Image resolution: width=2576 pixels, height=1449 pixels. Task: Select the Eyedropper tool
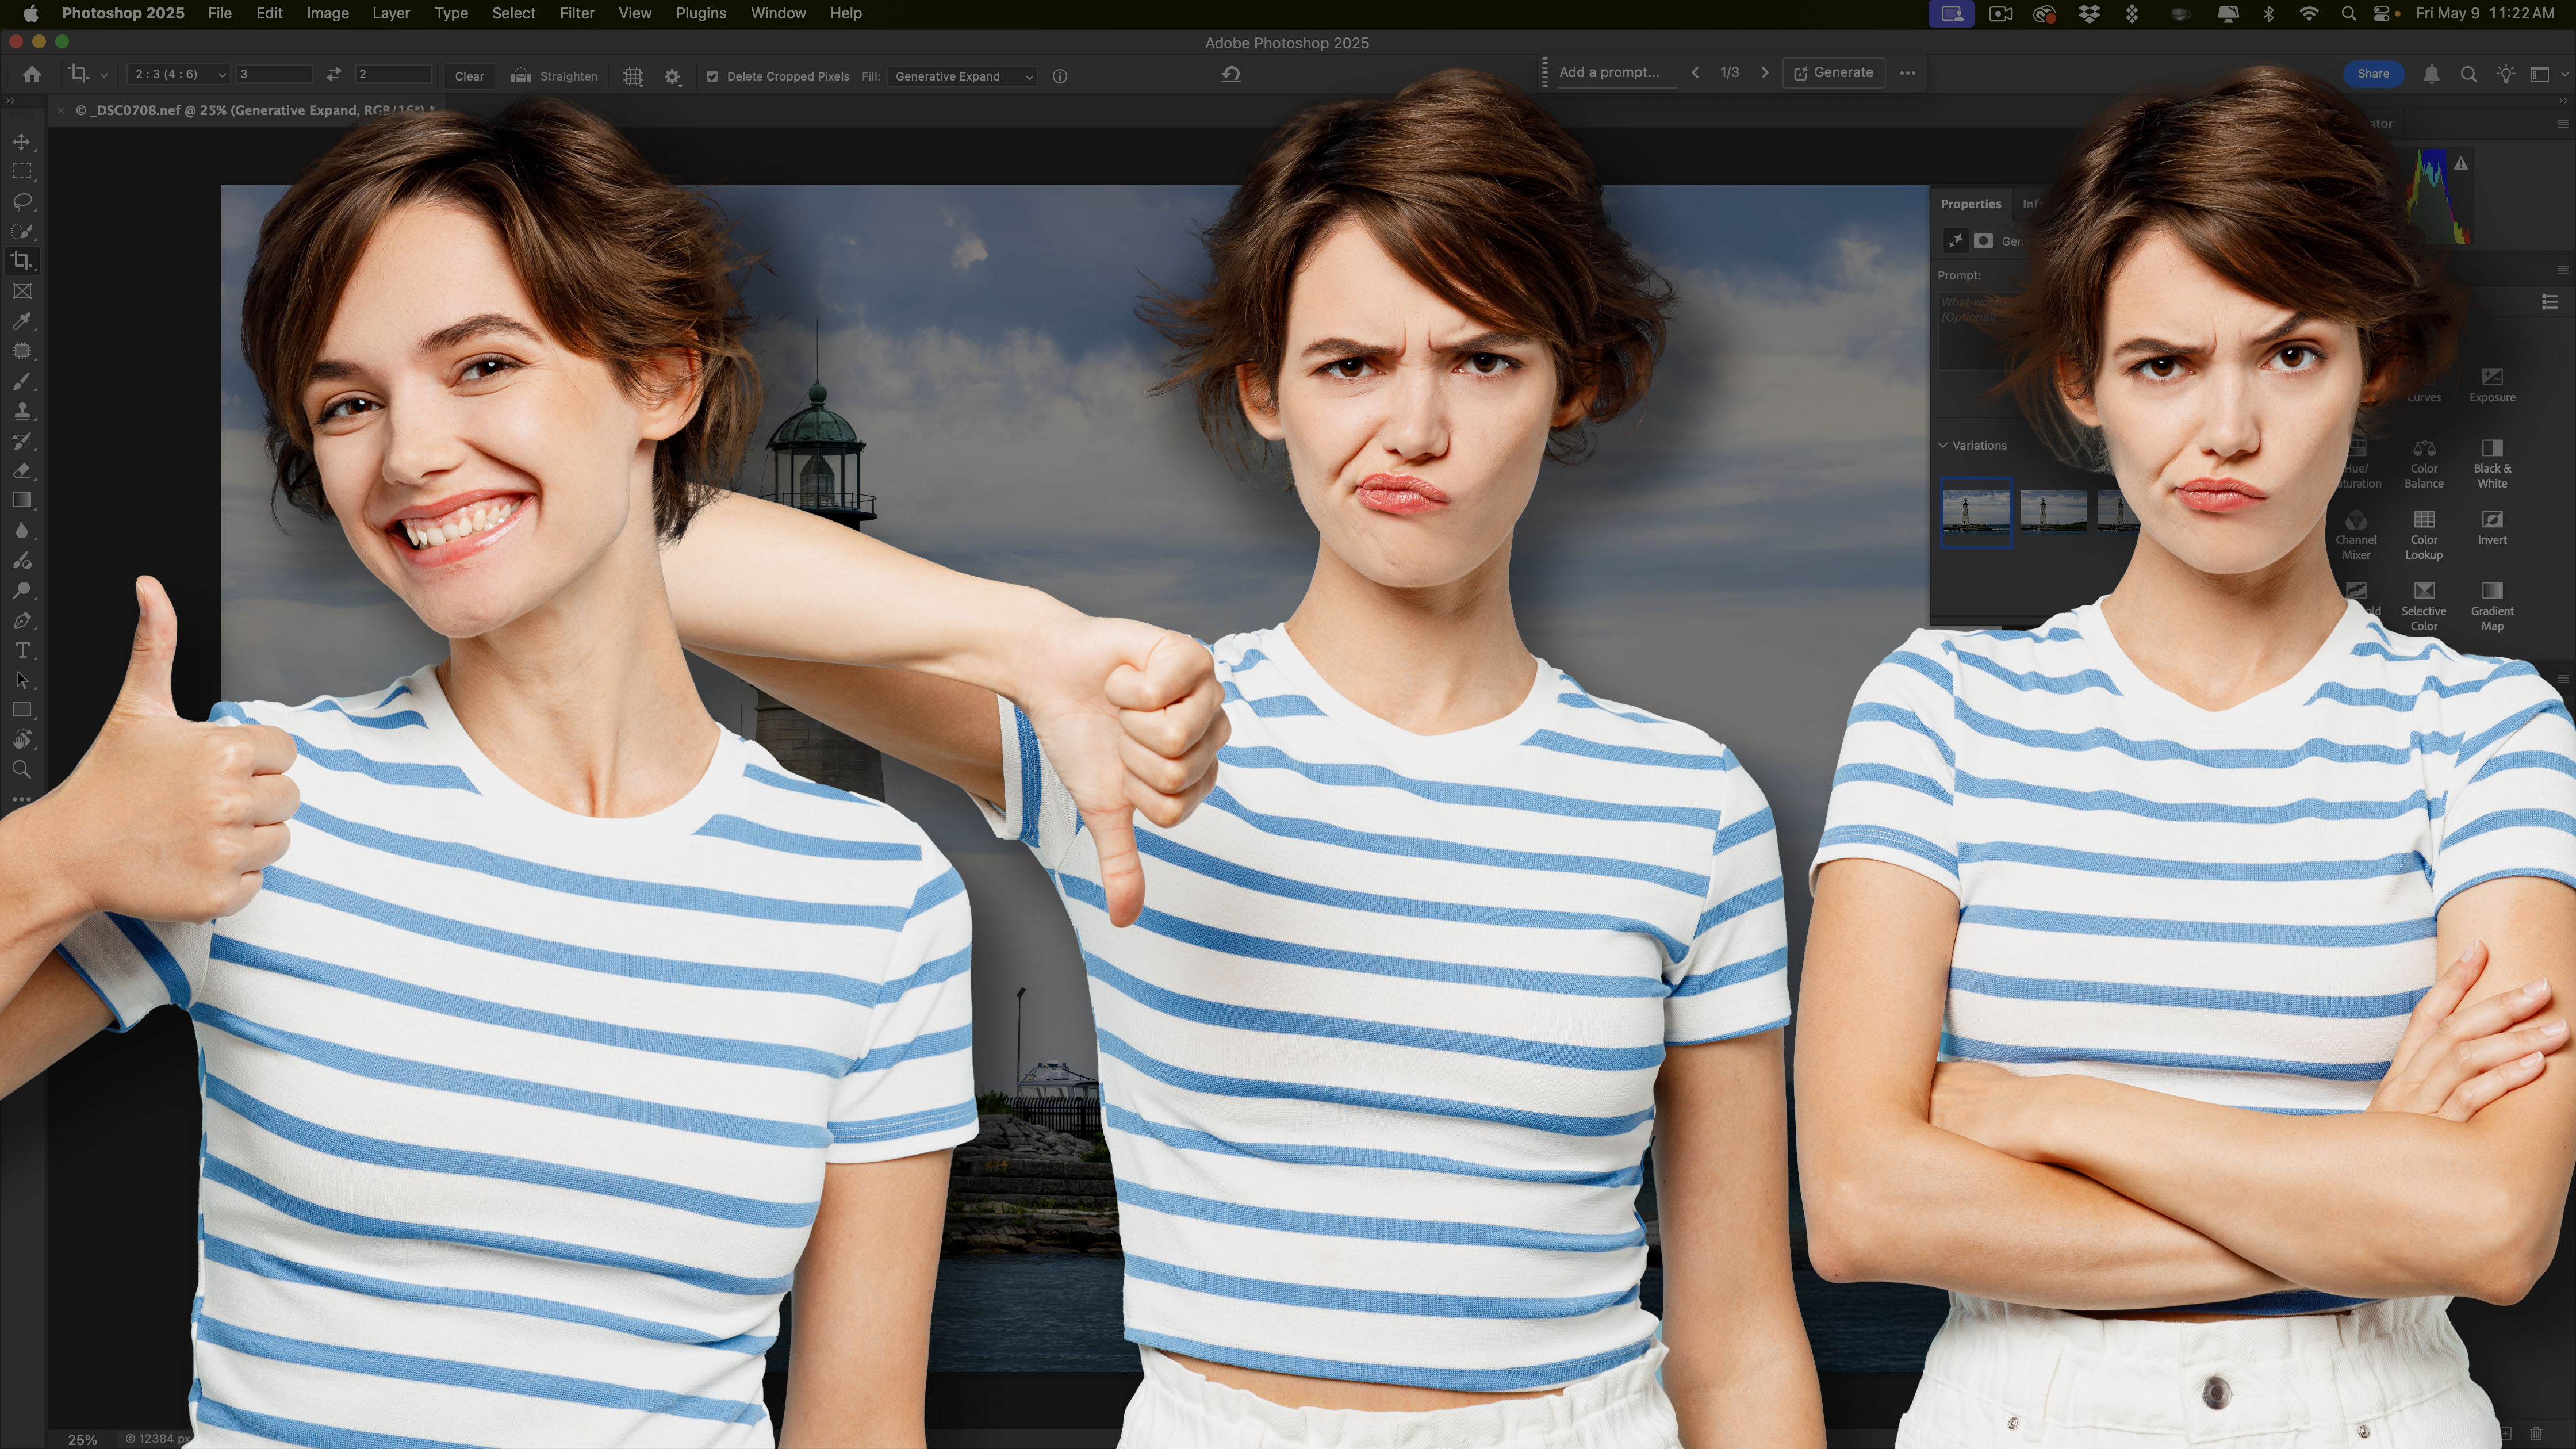(x=22, y=321)
